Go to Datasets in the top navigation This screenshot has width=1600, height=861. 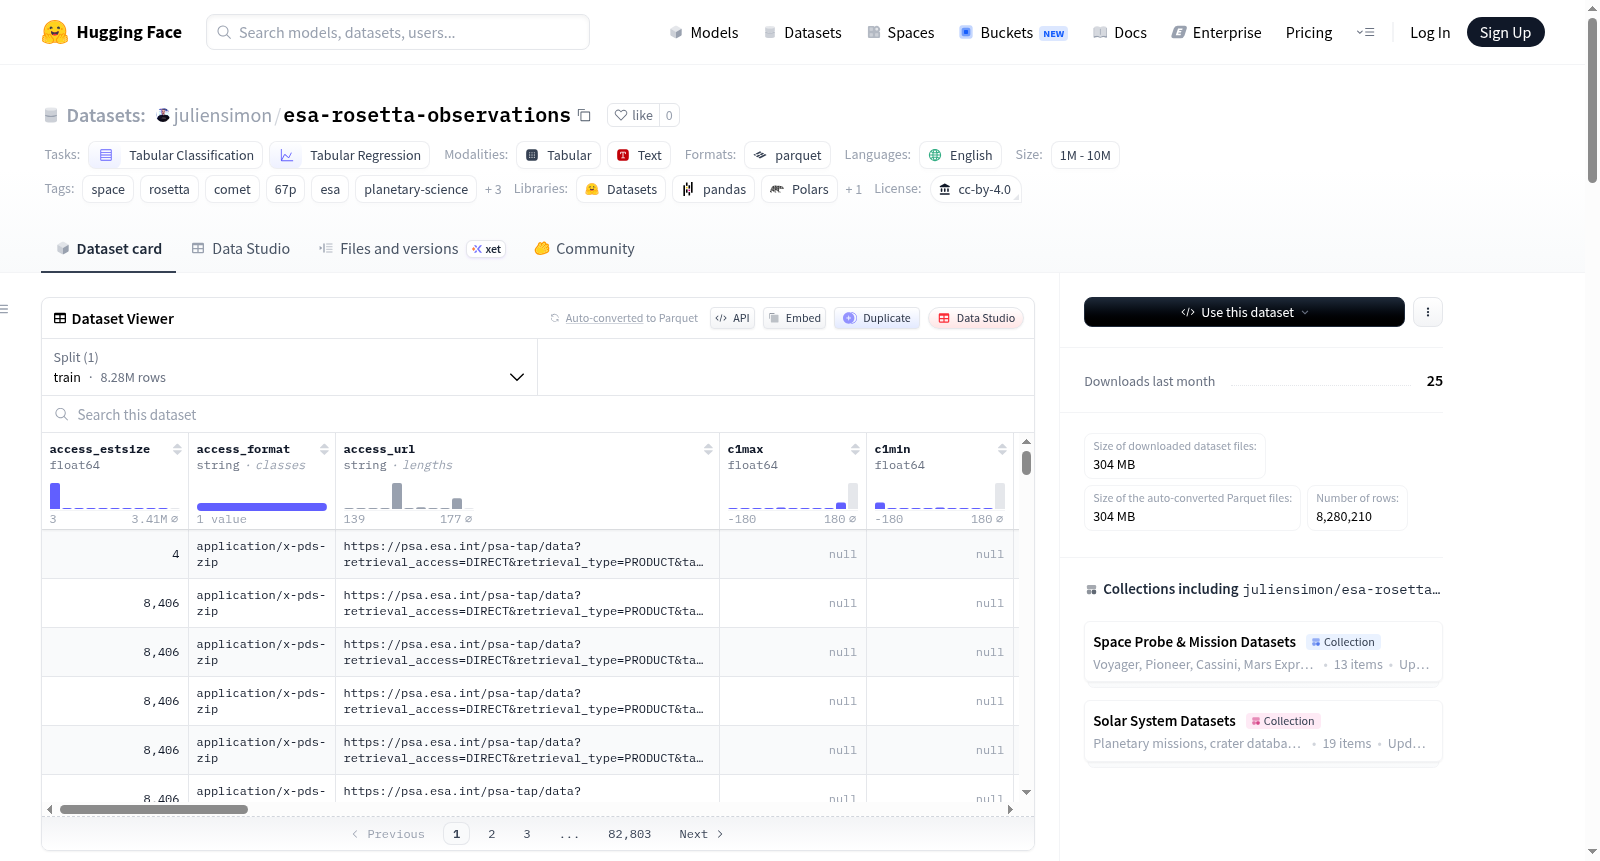point(802,32)
